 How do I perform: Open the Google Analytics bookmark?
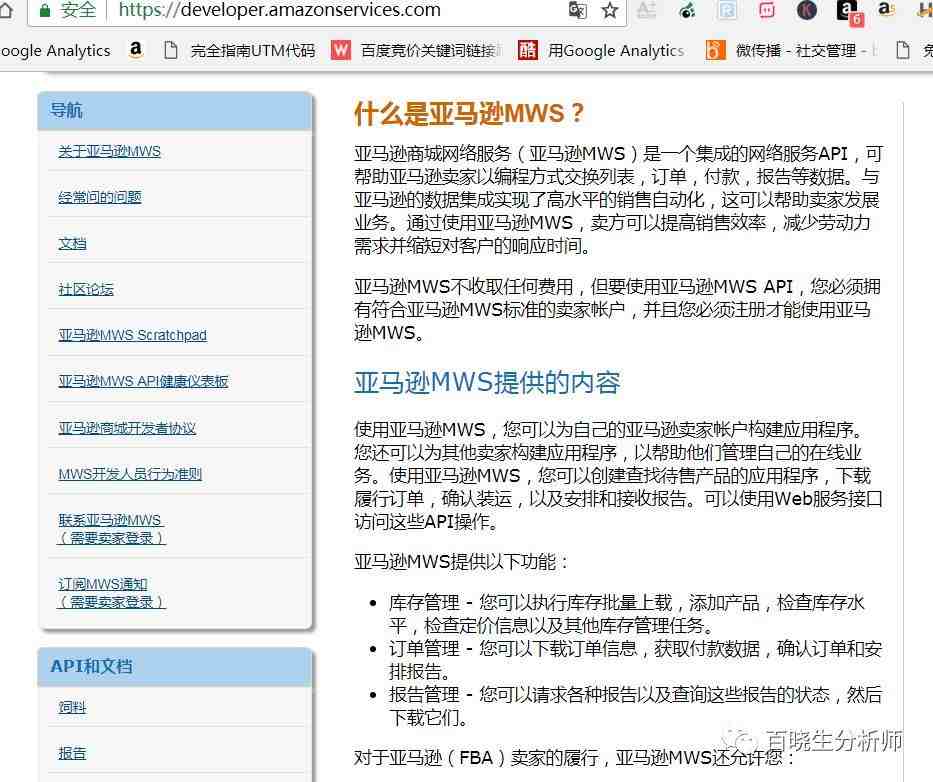55,51
